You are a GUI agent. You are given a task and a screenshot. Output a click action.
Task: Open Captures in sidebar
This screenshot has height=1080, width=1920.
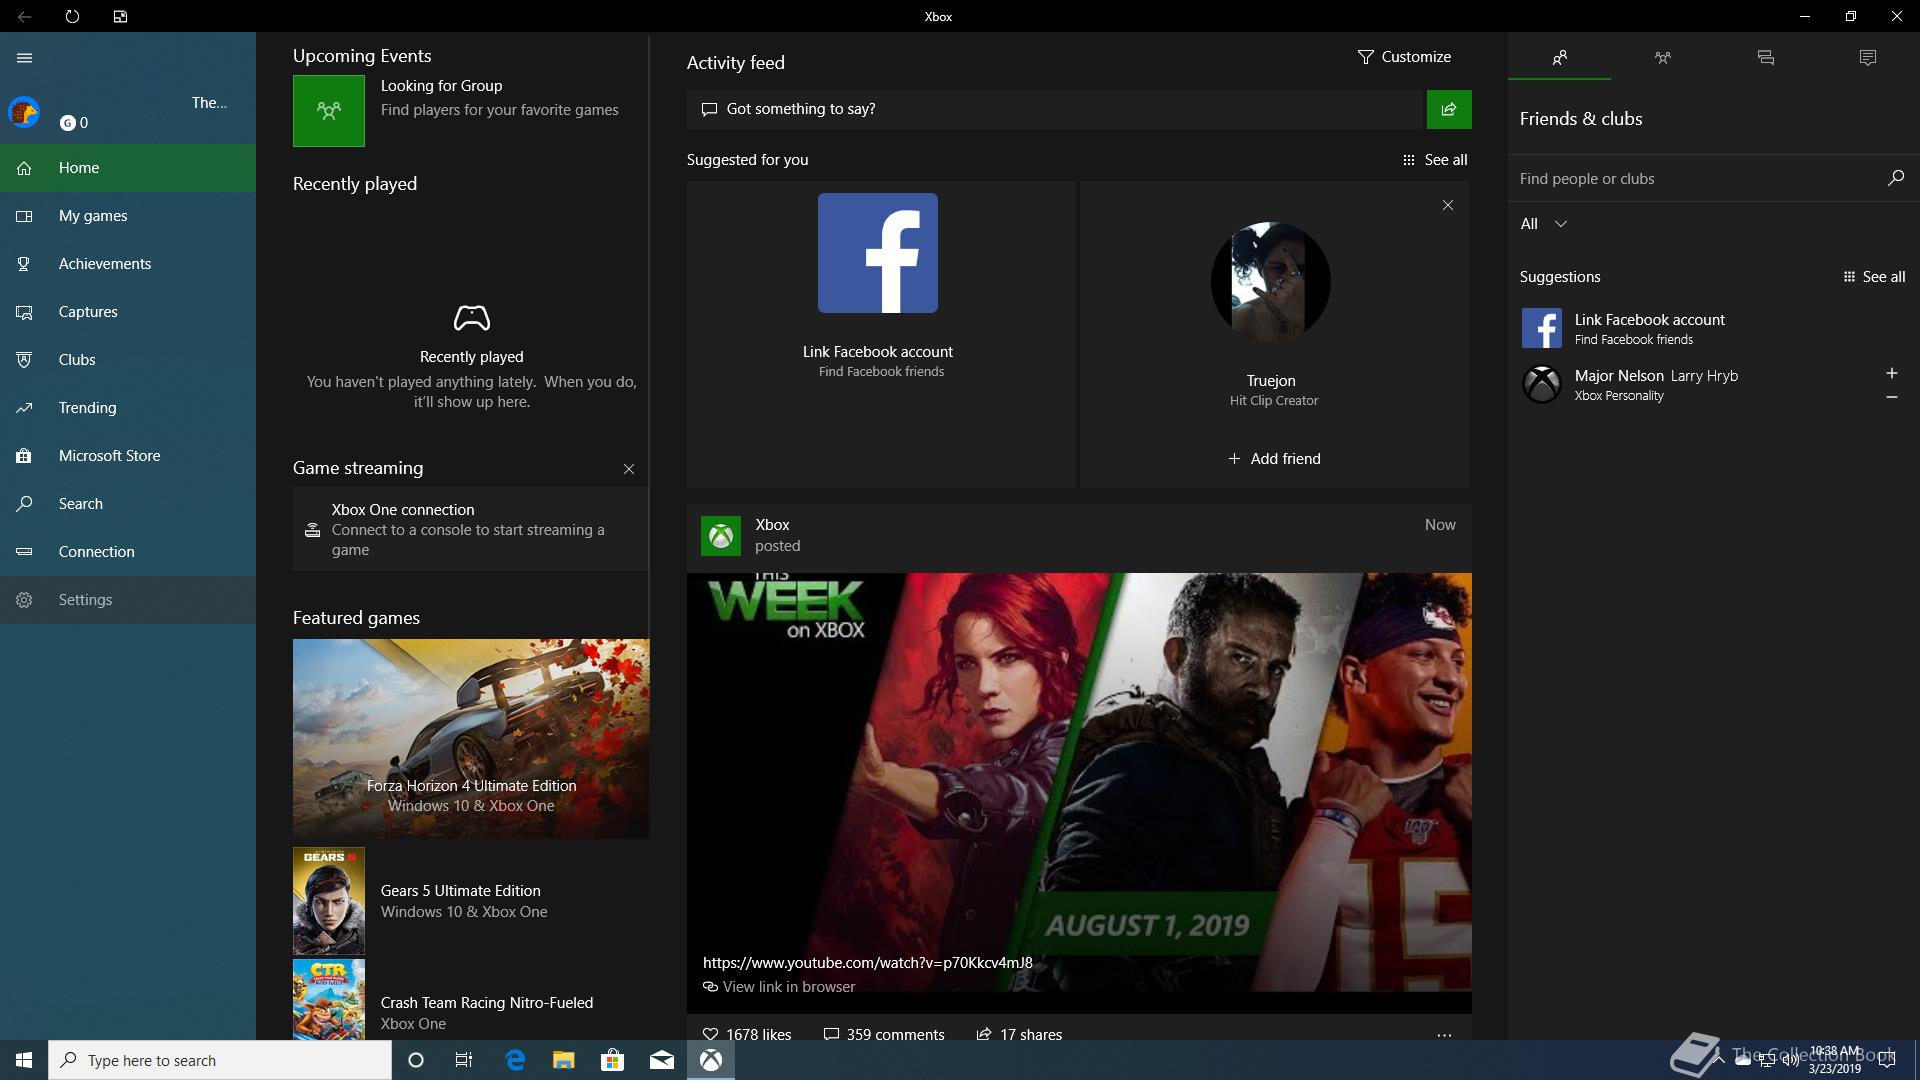pos(128,312)
